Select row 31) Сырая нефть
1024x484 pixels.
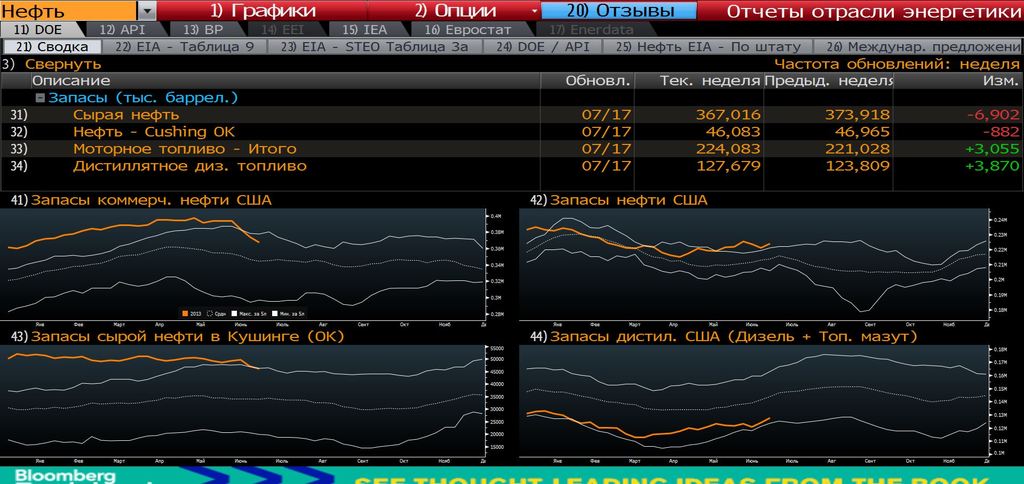tap(512, 115)
